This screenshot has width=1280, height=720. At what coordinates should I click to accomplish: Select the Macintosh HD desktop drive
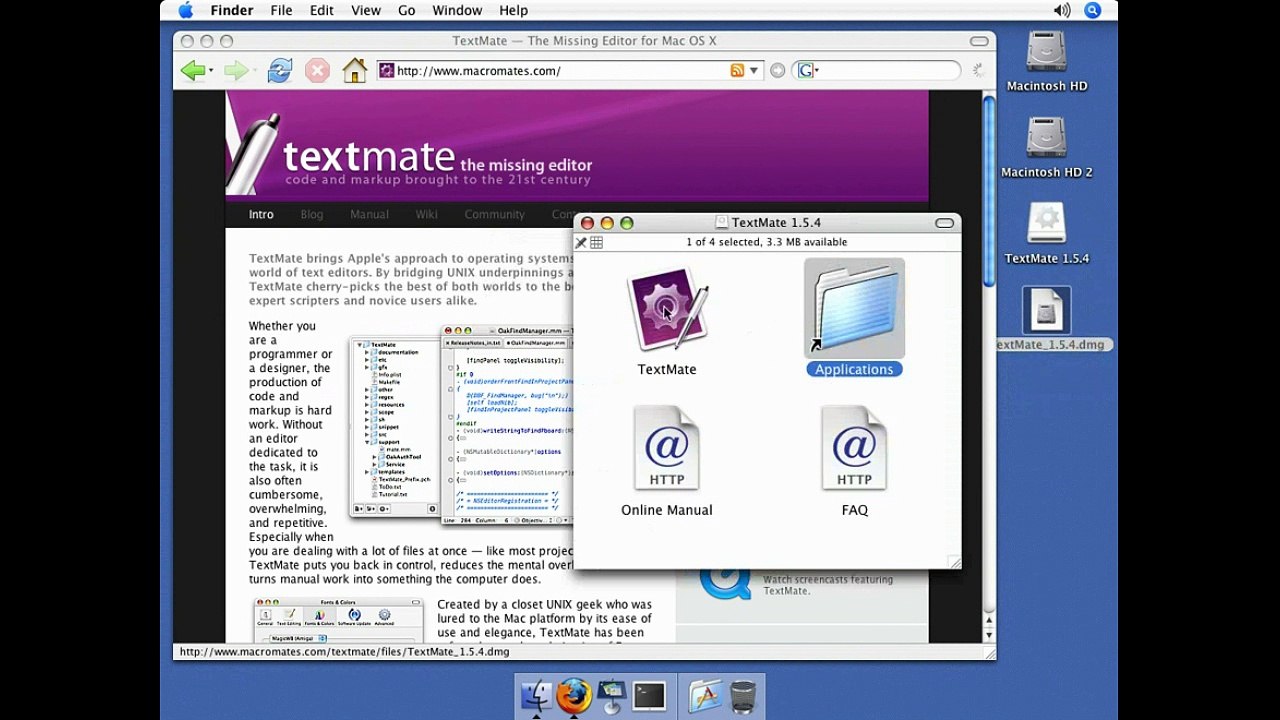click(1046, 53)
